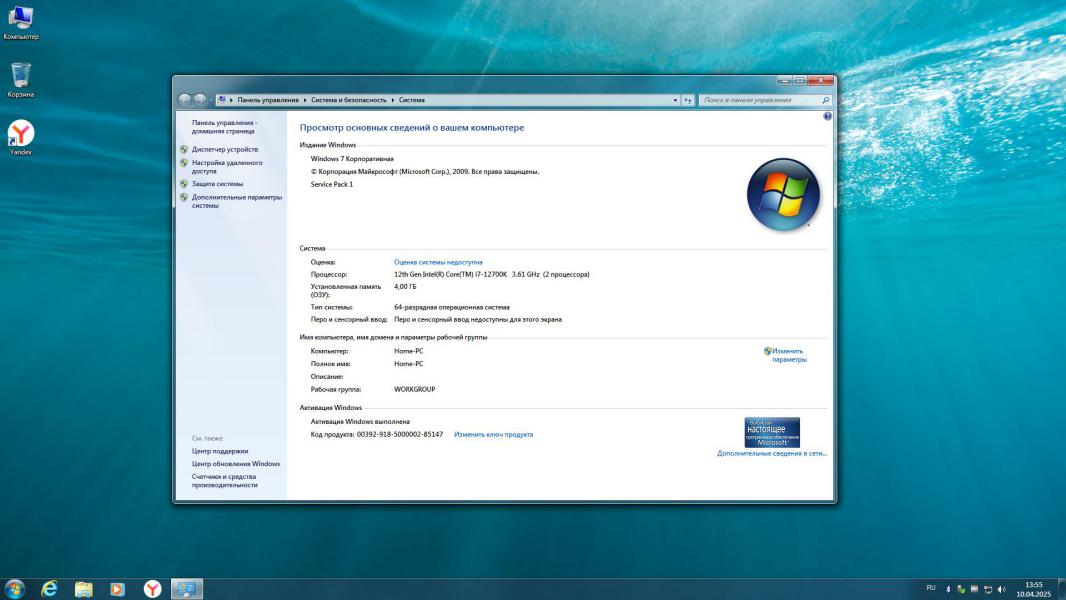This screenshot has width=1066, height=600.
Task: Open Windows Explorer folder on the taskbar
Action: coord(84,588)
